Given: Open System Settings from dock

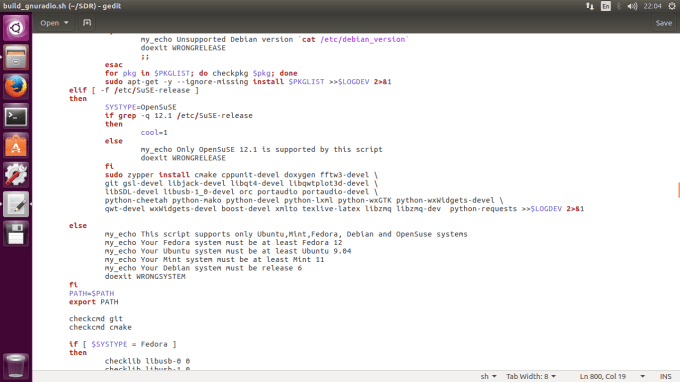Looking at the screenshot, I should pos(16,175).
